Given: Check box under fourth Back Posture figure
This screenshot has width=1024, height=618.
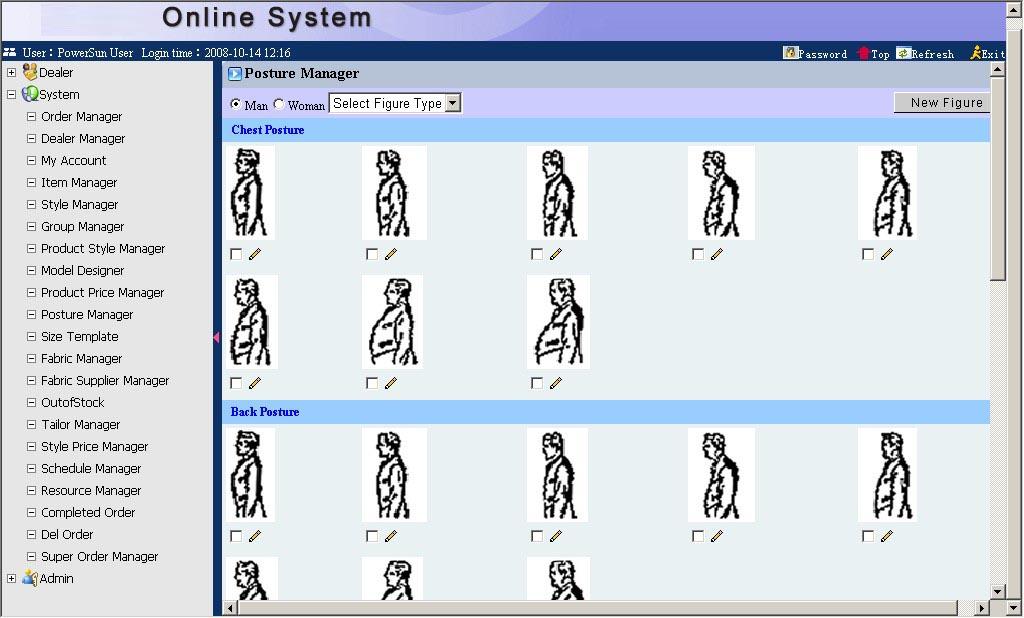Looking at the screenshot, I should [697, 536].
